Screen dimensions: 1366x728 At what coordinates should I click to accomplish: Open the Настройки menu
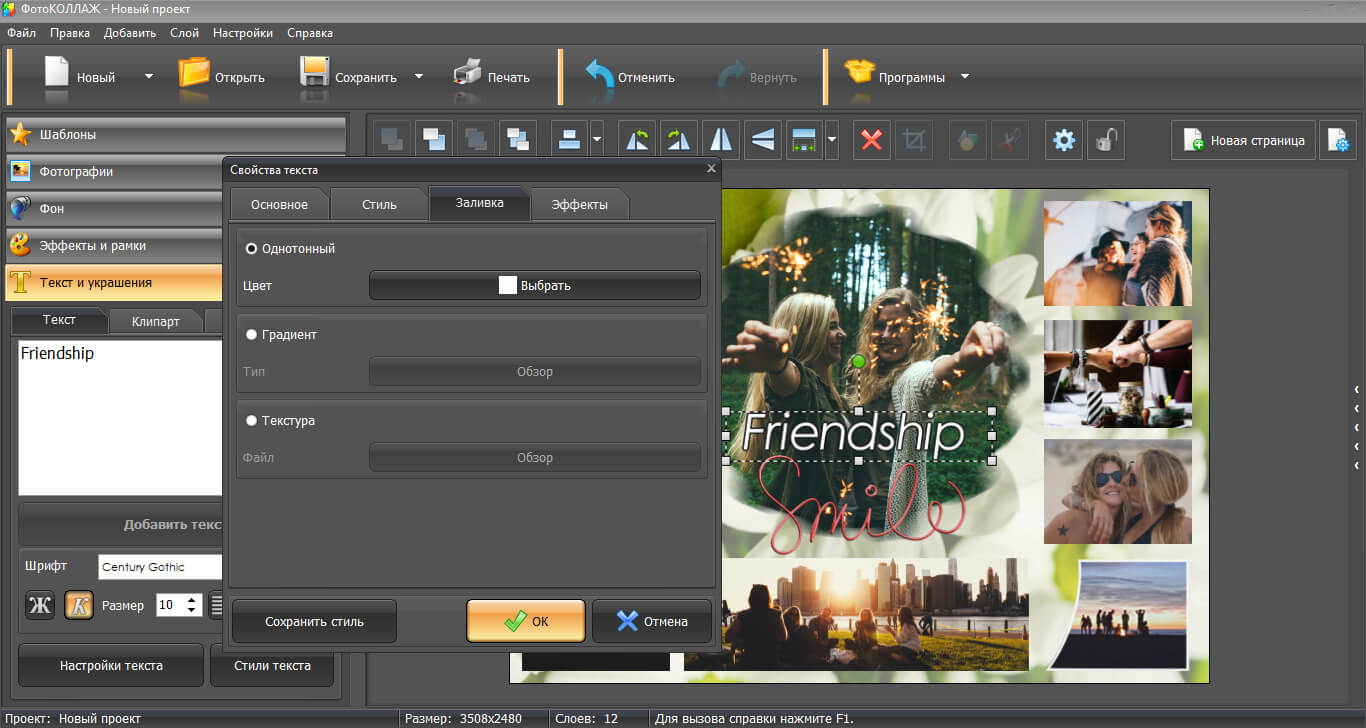tap(243, 33)
